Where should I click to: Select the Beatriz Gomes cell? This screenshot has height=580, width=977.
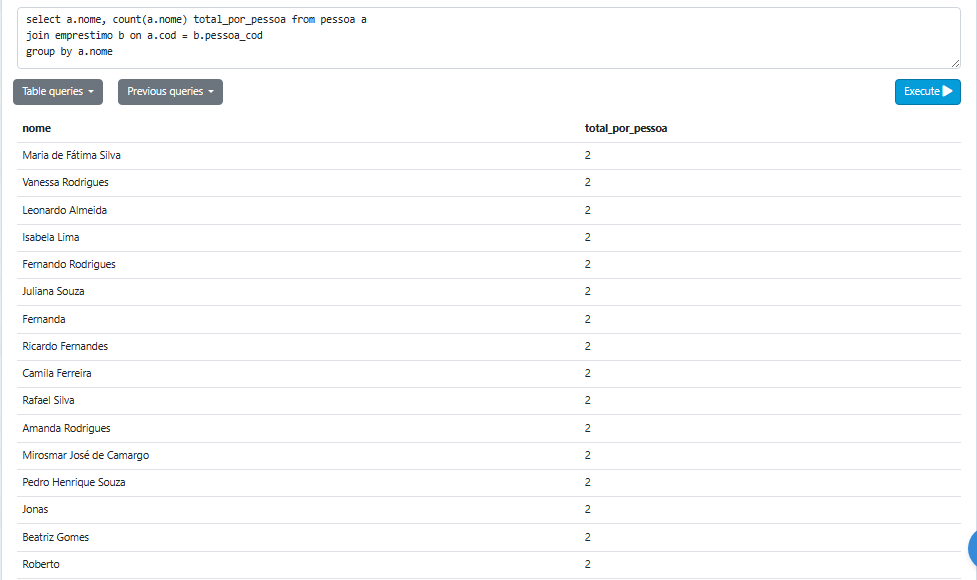coord(56,537)
